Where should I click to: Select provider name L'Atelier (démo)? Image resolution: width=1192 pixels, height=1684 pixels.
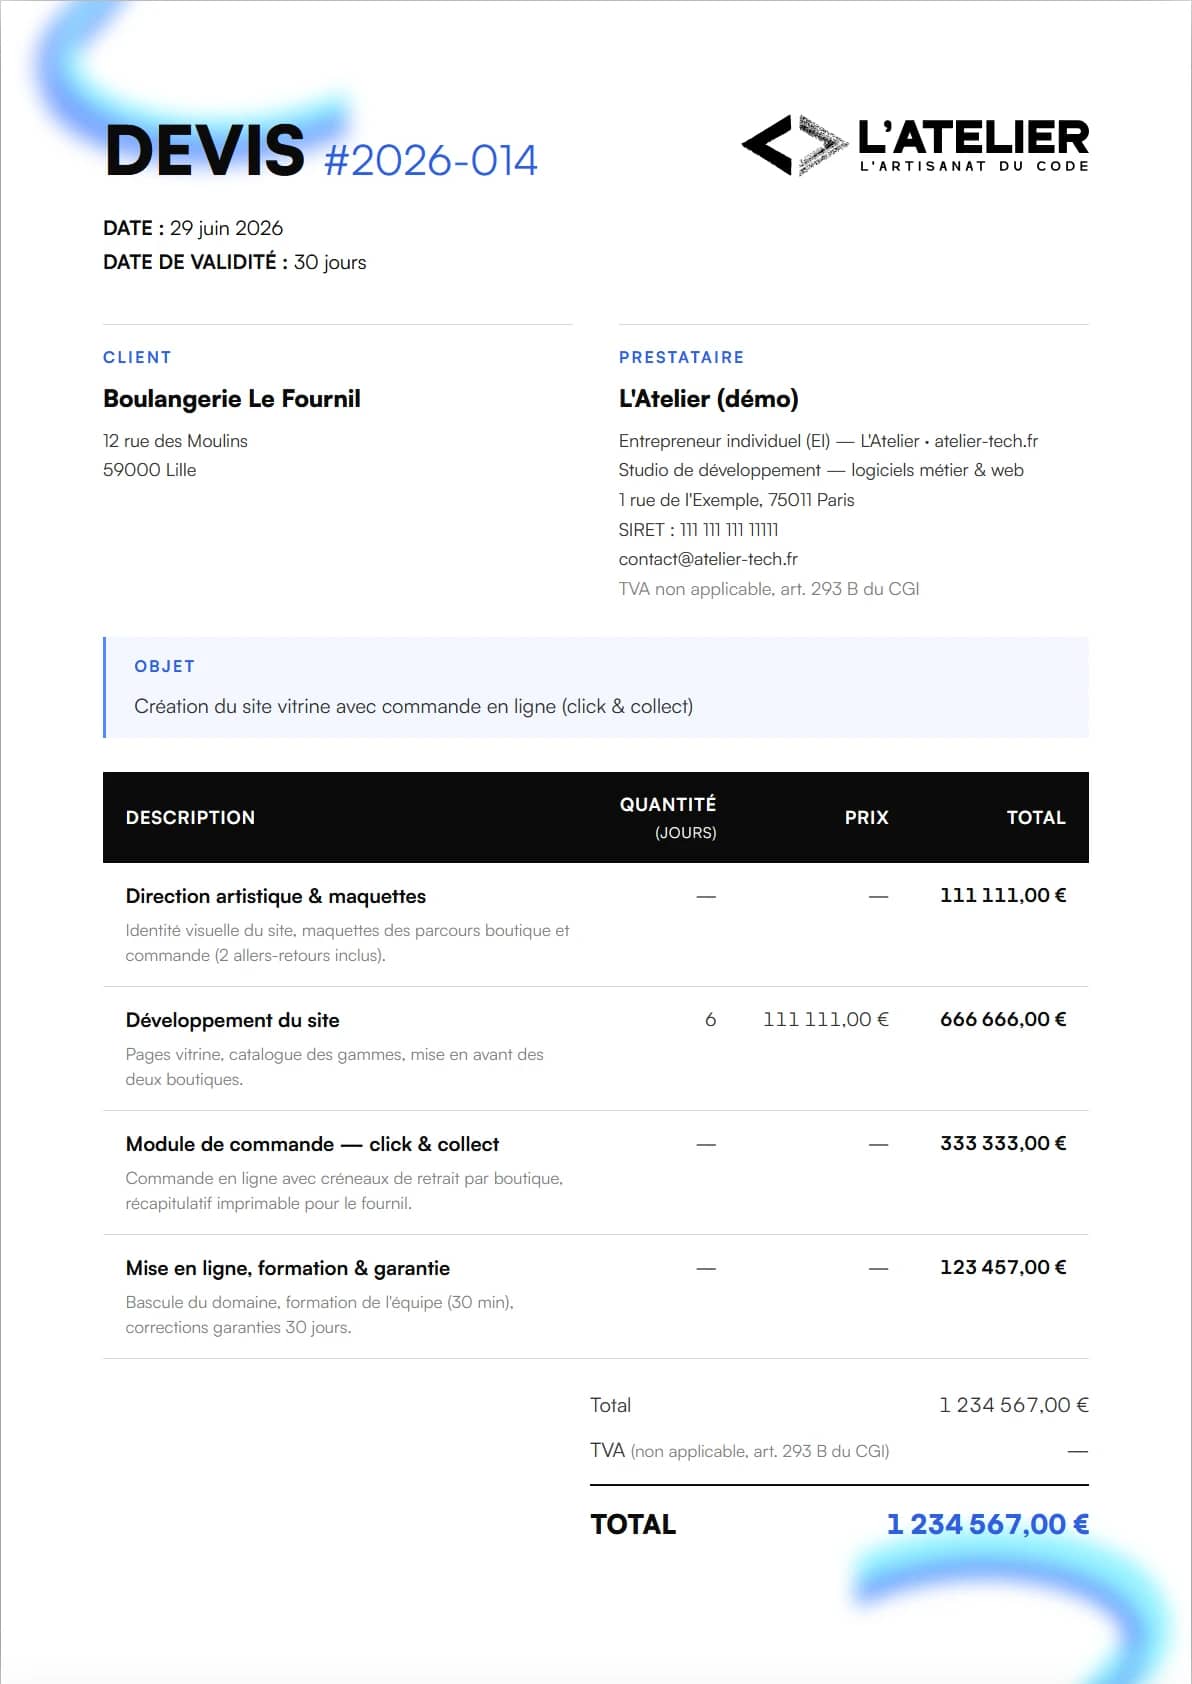point(708,399)
